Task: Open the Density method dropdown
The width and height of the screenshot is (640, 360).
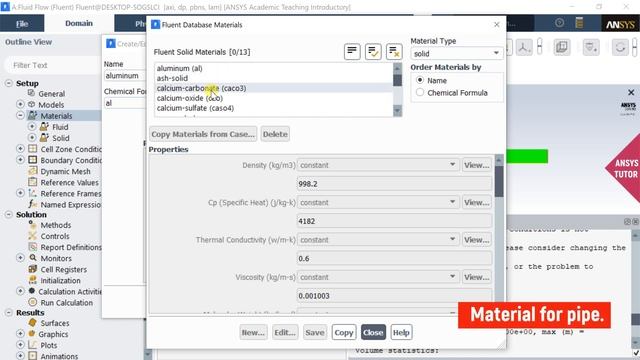Action: (378, 165)
